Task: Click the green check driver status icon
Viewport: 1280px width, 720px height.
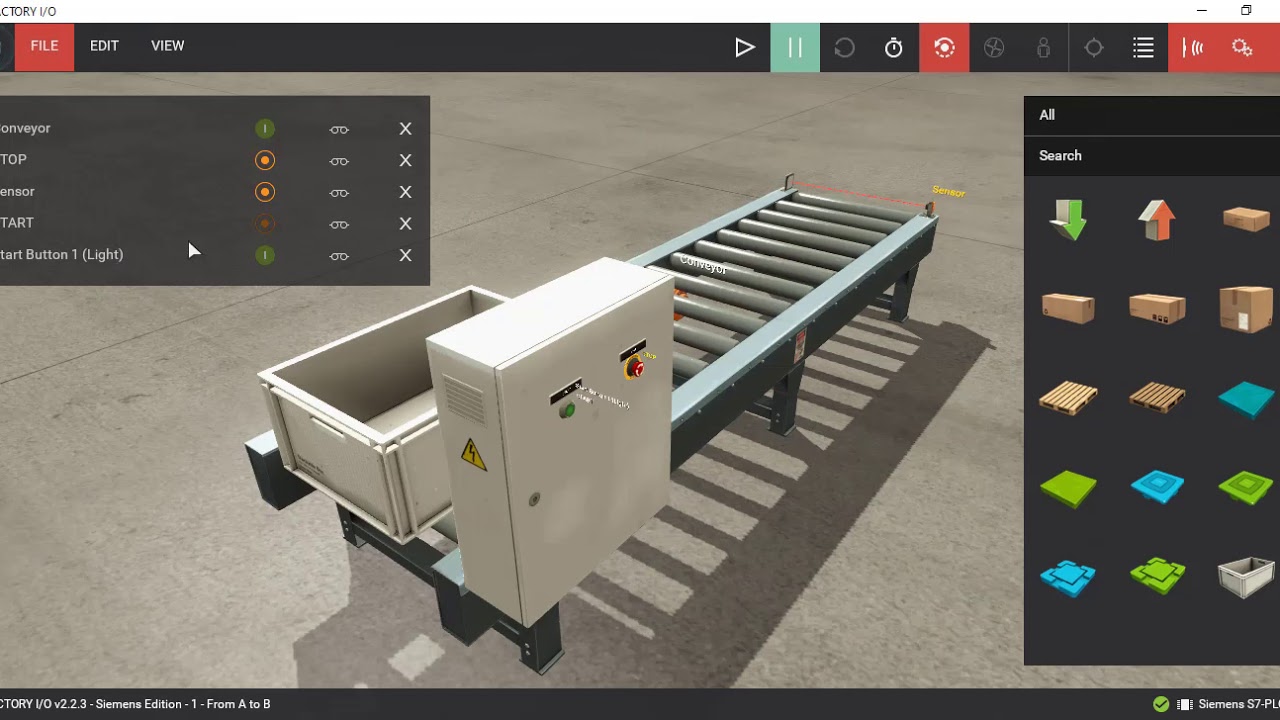Action: pos(1161,704)
